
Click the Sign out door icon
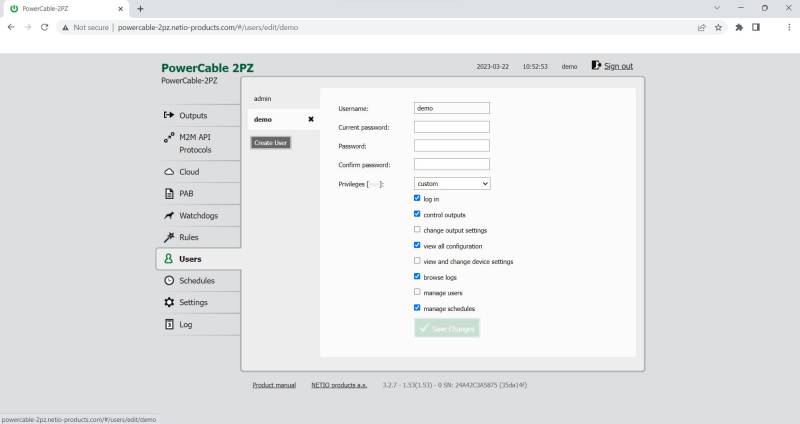tap(596, 66)
